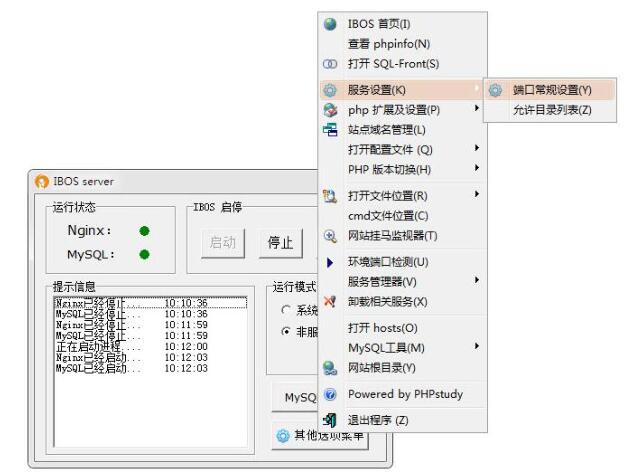Select the 非服务模式 radio button
The height and width of the screenshot is (472, 638).
pyautogui.click(x=286, y=332)
